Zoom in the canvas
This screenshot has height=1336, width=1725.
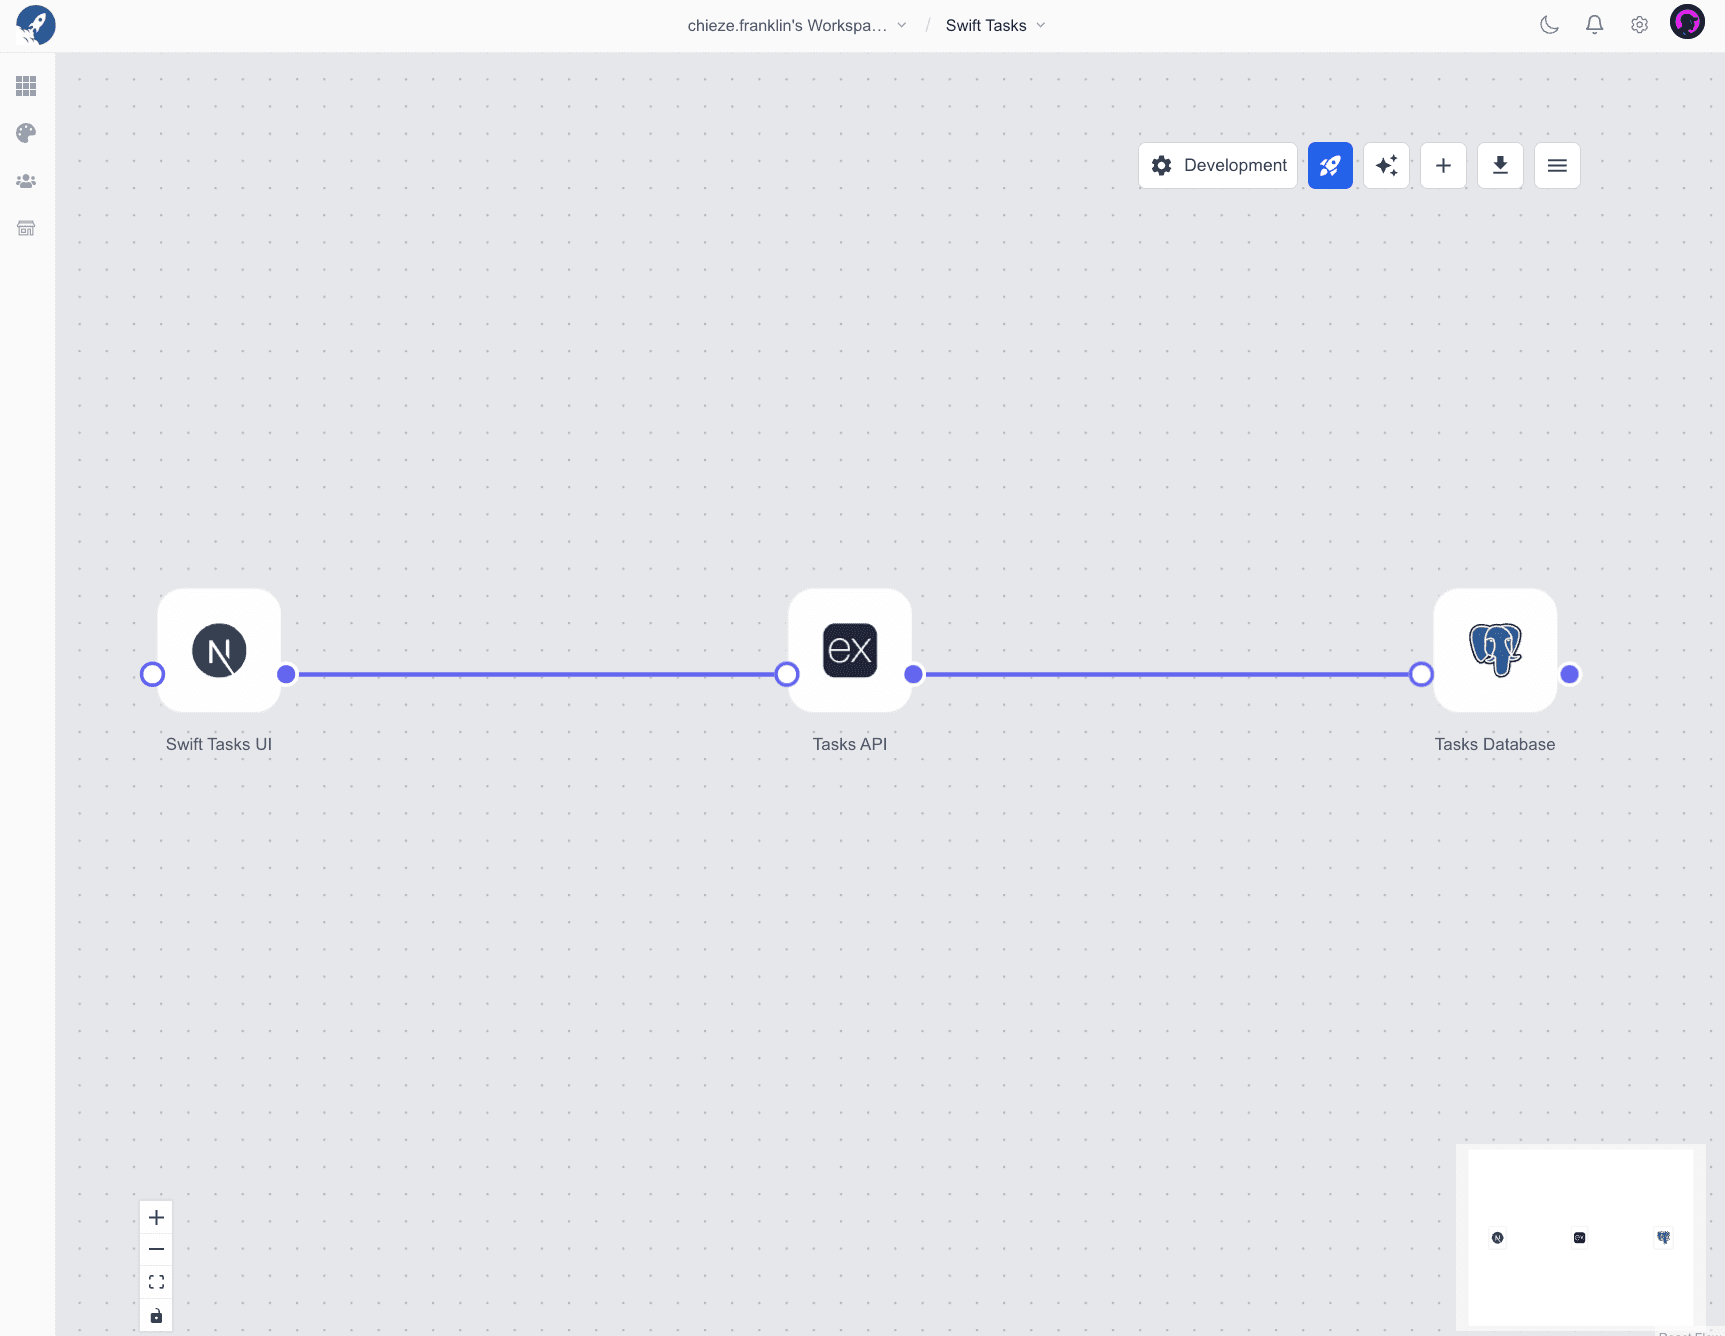point(156,1217)
